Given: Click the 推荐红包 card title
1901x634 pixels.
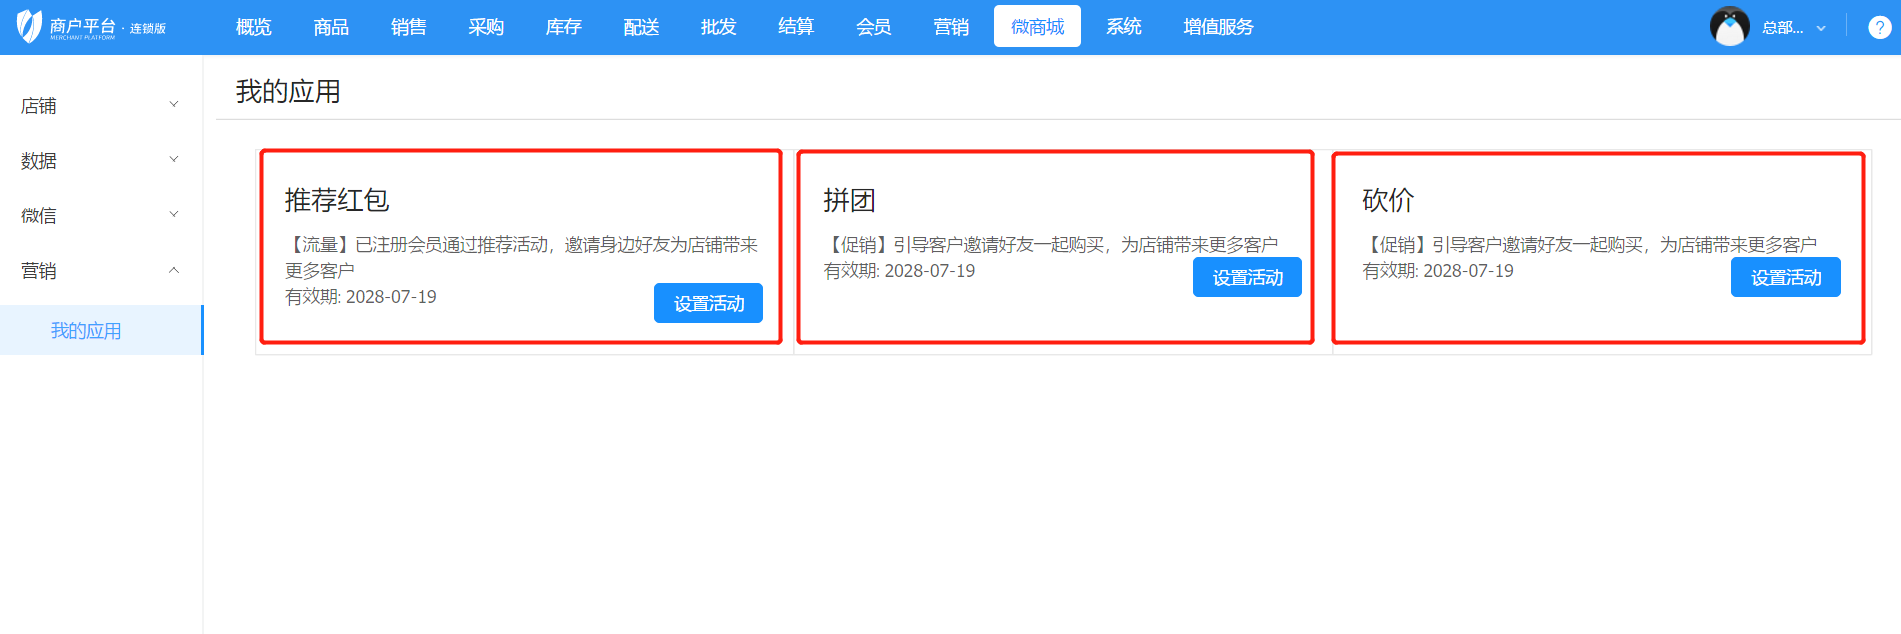Looking at the screenshot, I should [x=337, y=201].
